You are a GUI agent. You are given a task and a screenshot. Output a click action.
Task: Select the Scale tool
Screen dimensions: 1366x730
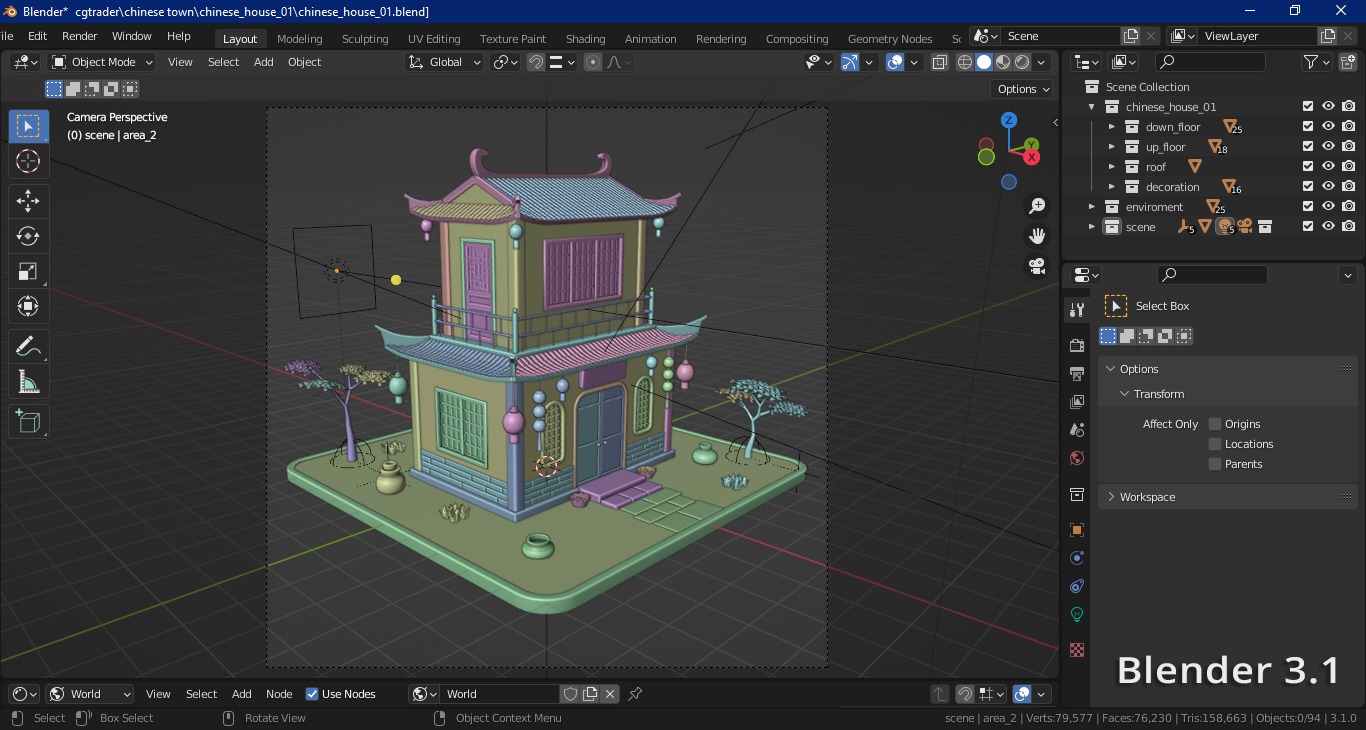pos(28,271)
